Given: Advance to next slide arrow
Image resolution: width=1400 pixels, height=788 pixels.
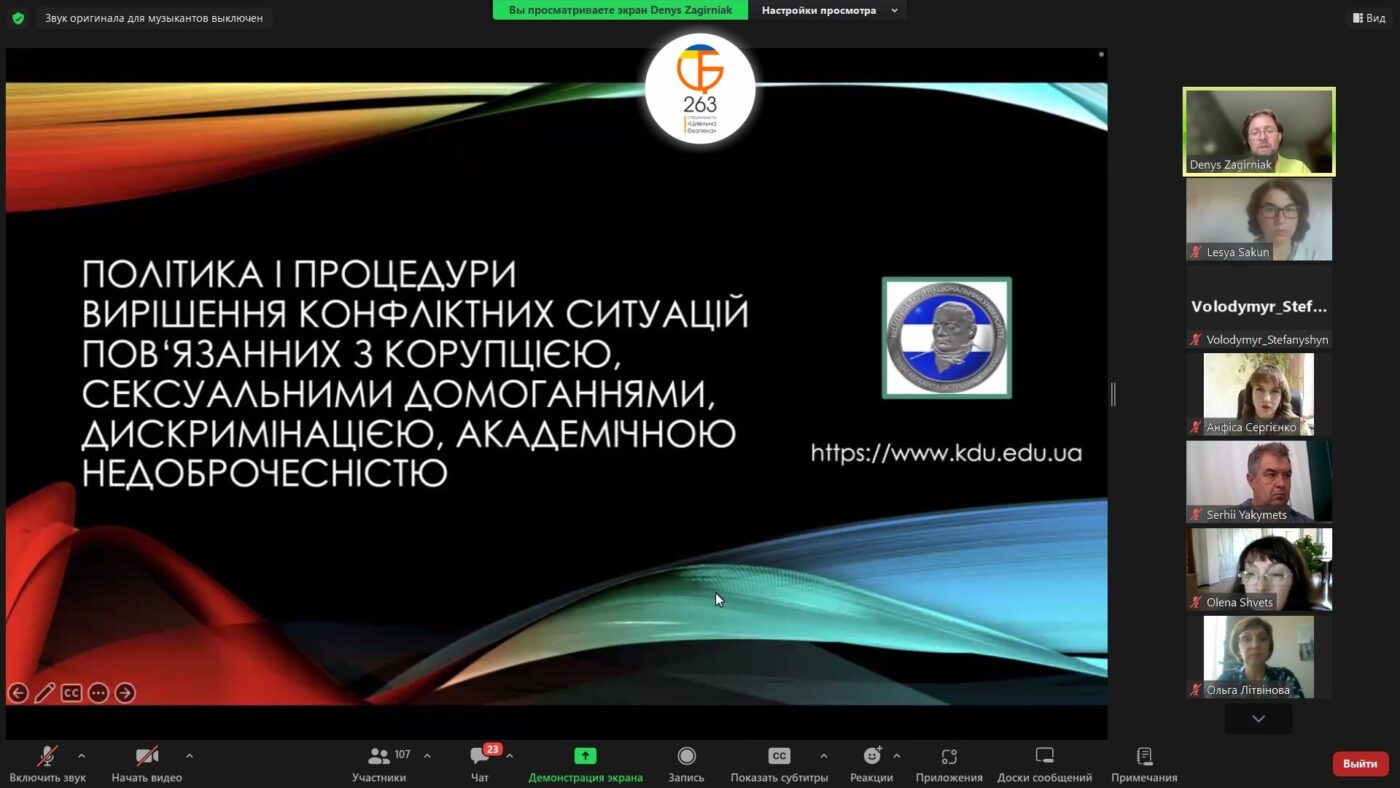Looking at the screenshot, I should coord(125,692).
